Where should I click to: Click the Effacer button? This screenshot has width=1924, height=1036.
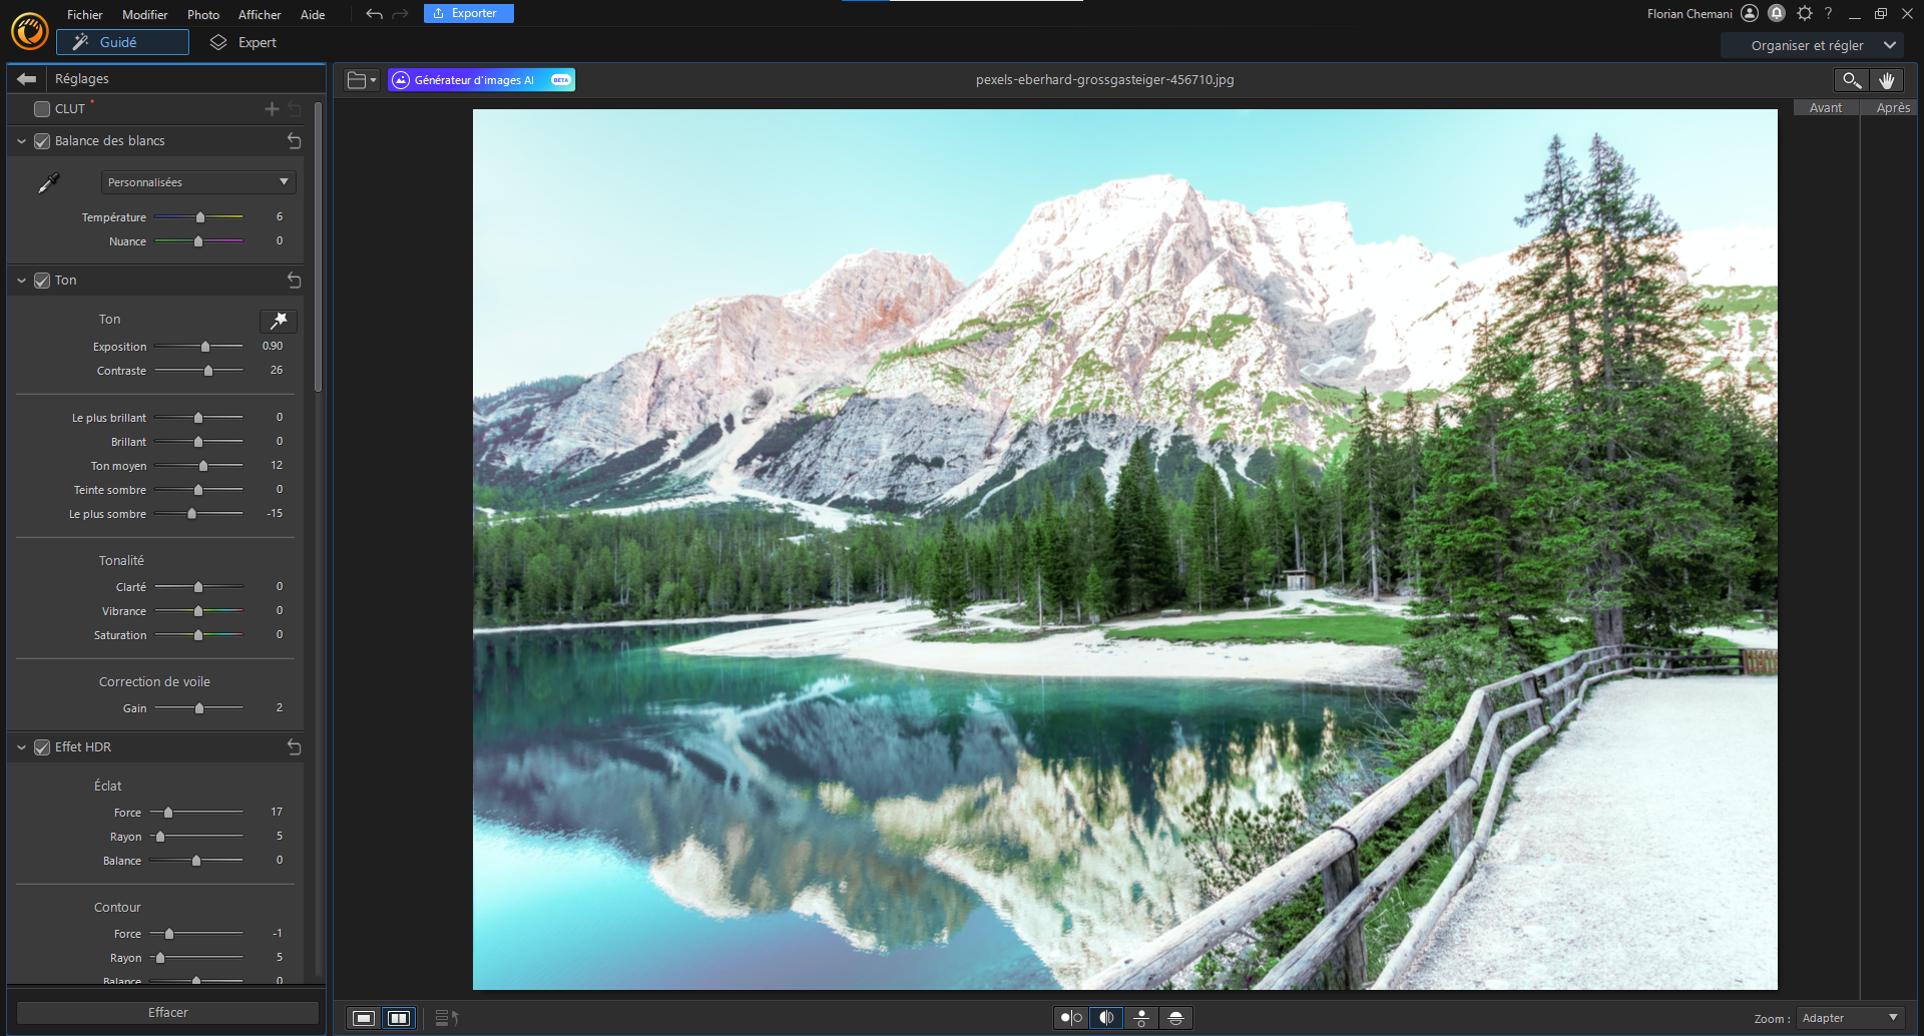[168, 1011]
